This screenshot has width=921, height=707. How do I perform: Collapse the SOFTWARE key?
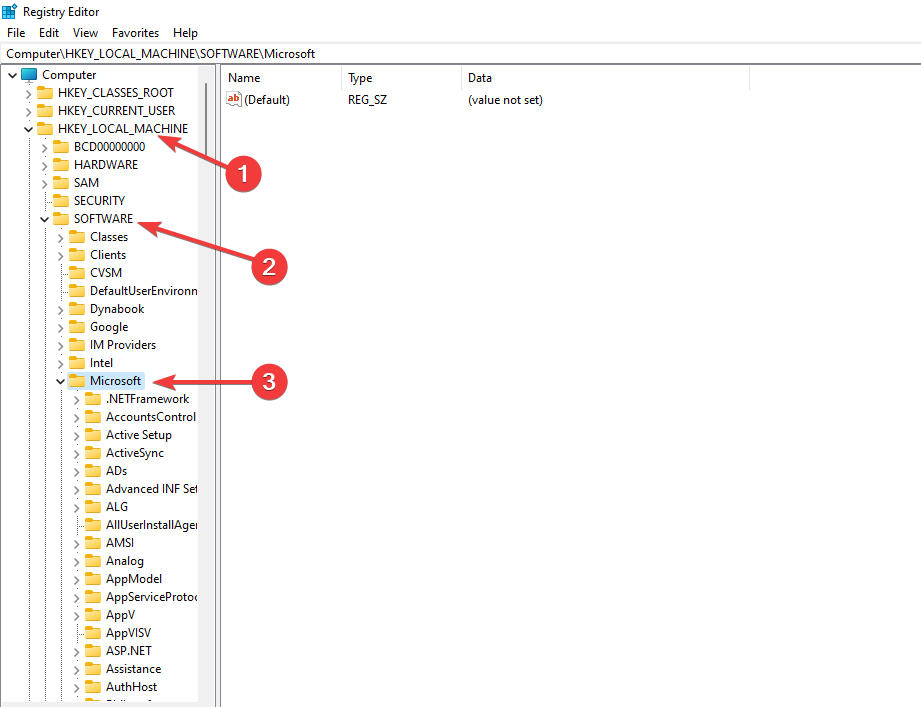tap(45, 219)
